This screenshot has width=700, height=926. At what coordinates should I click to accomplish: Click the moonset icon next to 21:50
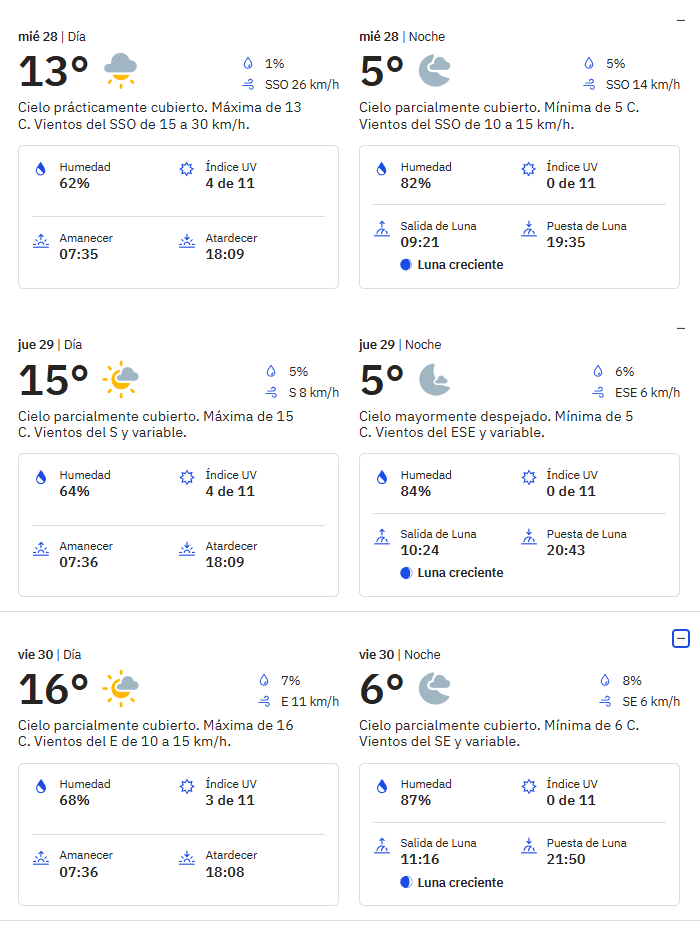[x=529, y=846]
